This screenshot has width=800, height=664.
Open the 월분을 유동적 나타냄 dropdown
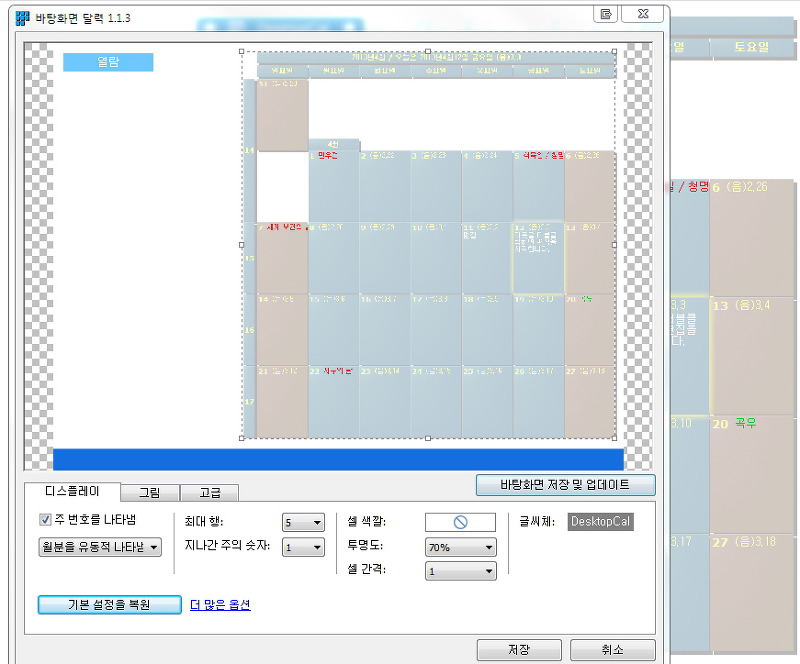(x=100, y=547)
